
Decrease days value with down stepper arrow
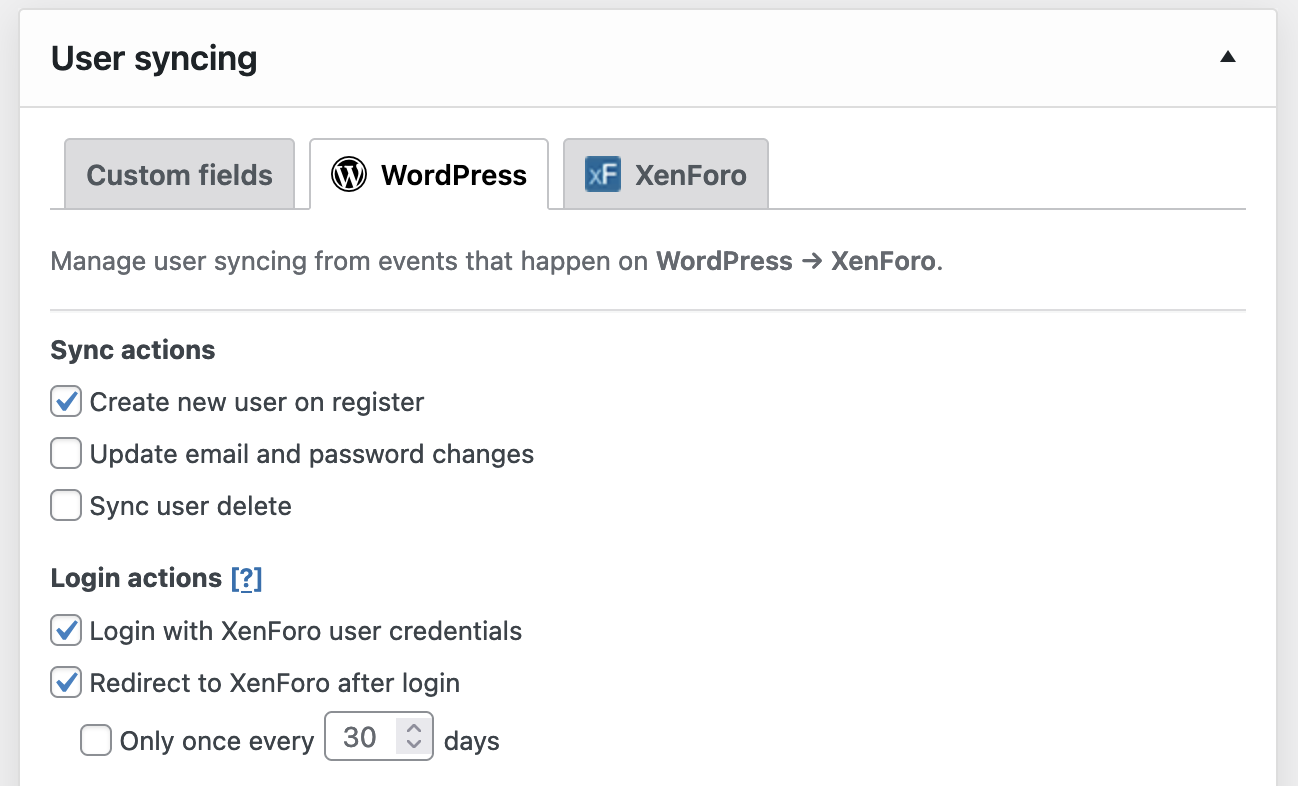click(414, 746)
